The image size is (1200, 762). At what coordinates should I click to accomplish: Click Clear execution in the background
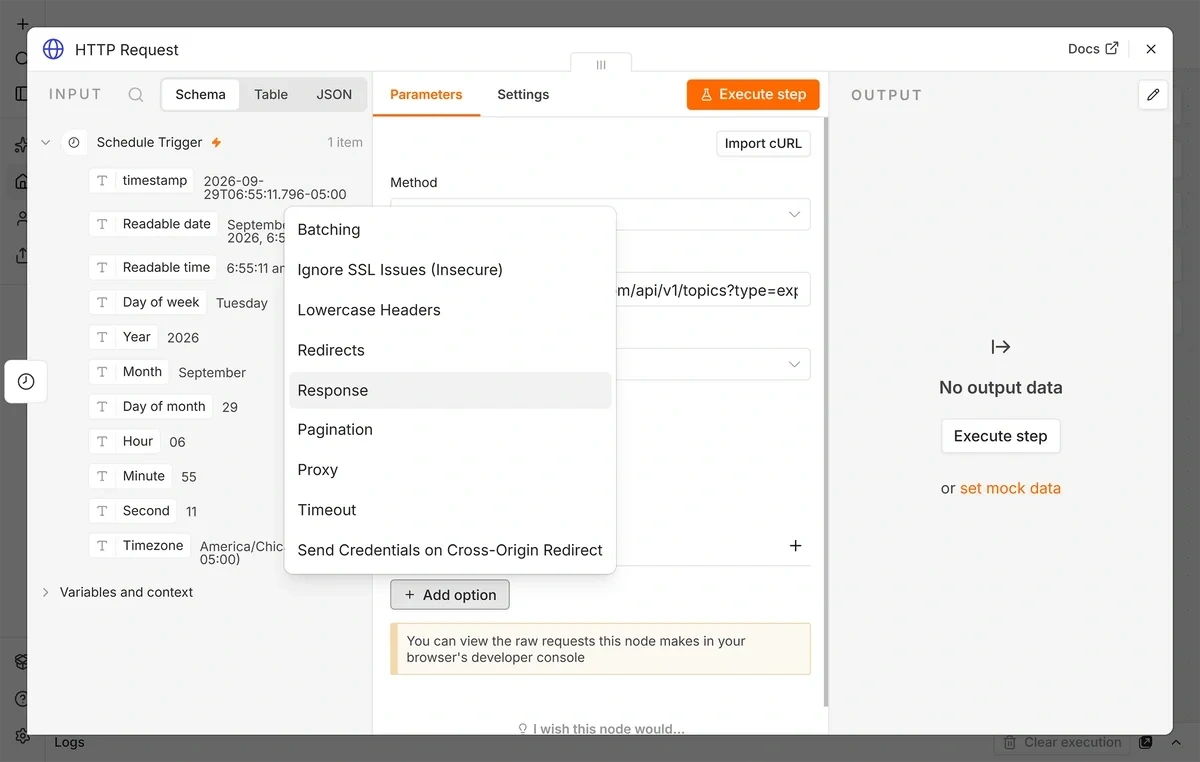(1062, 742)
